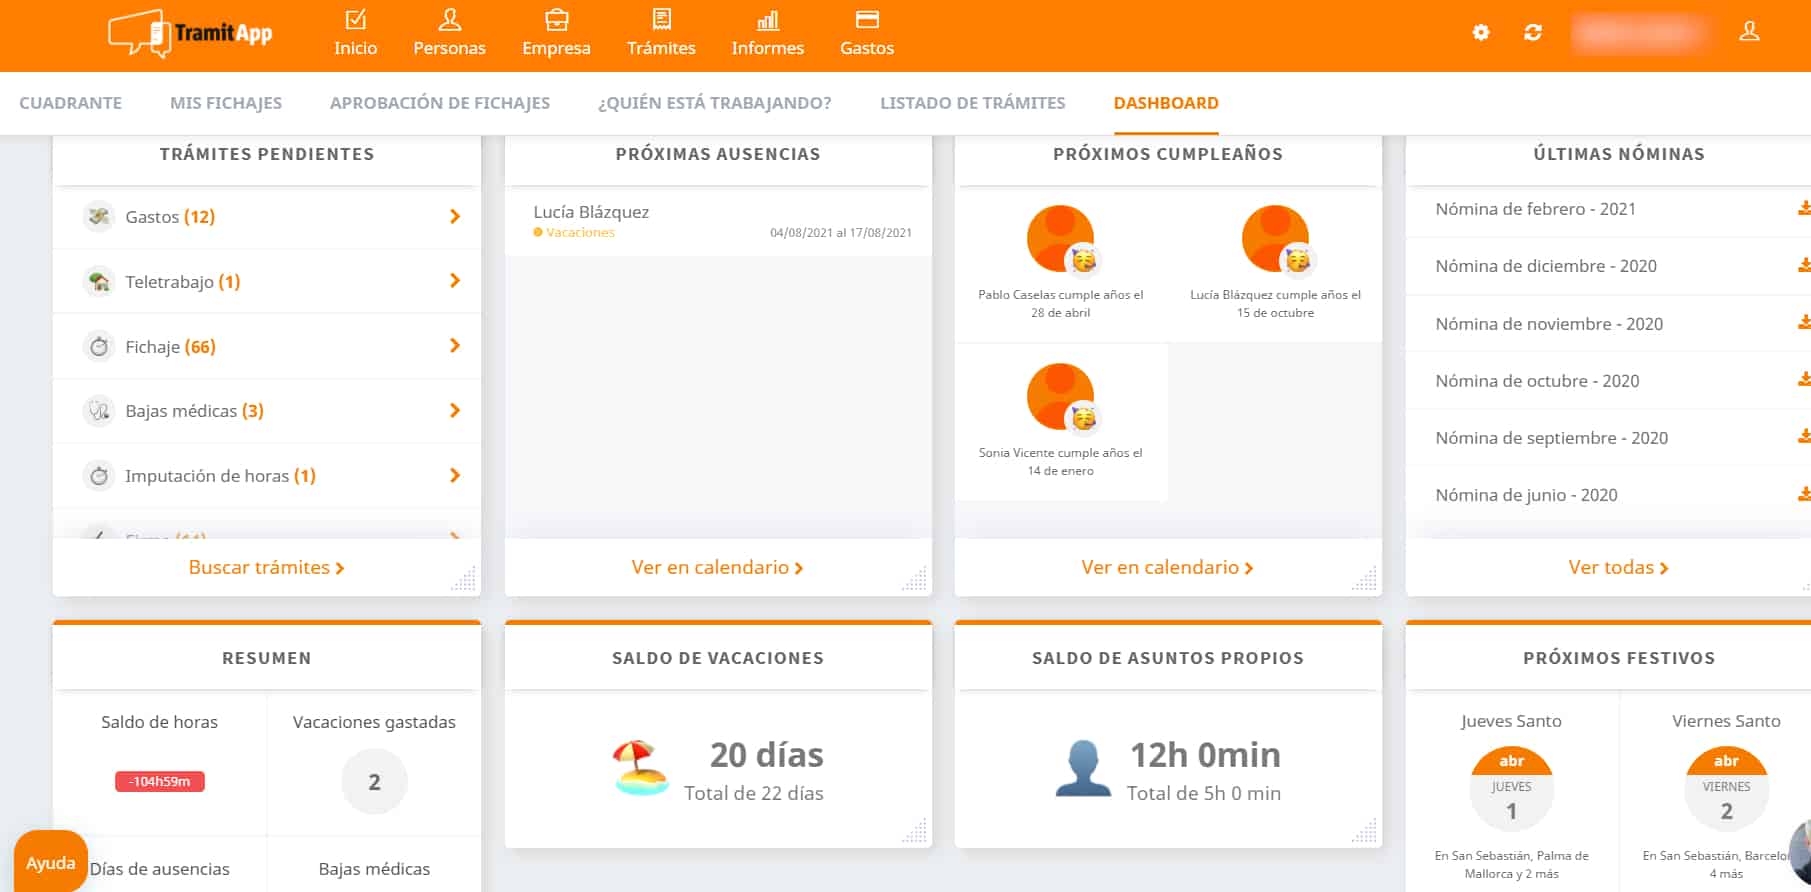Click the Gastos money icon in pending list
Viewport: 1811px width, 892px height.
(x=98, y=216)
